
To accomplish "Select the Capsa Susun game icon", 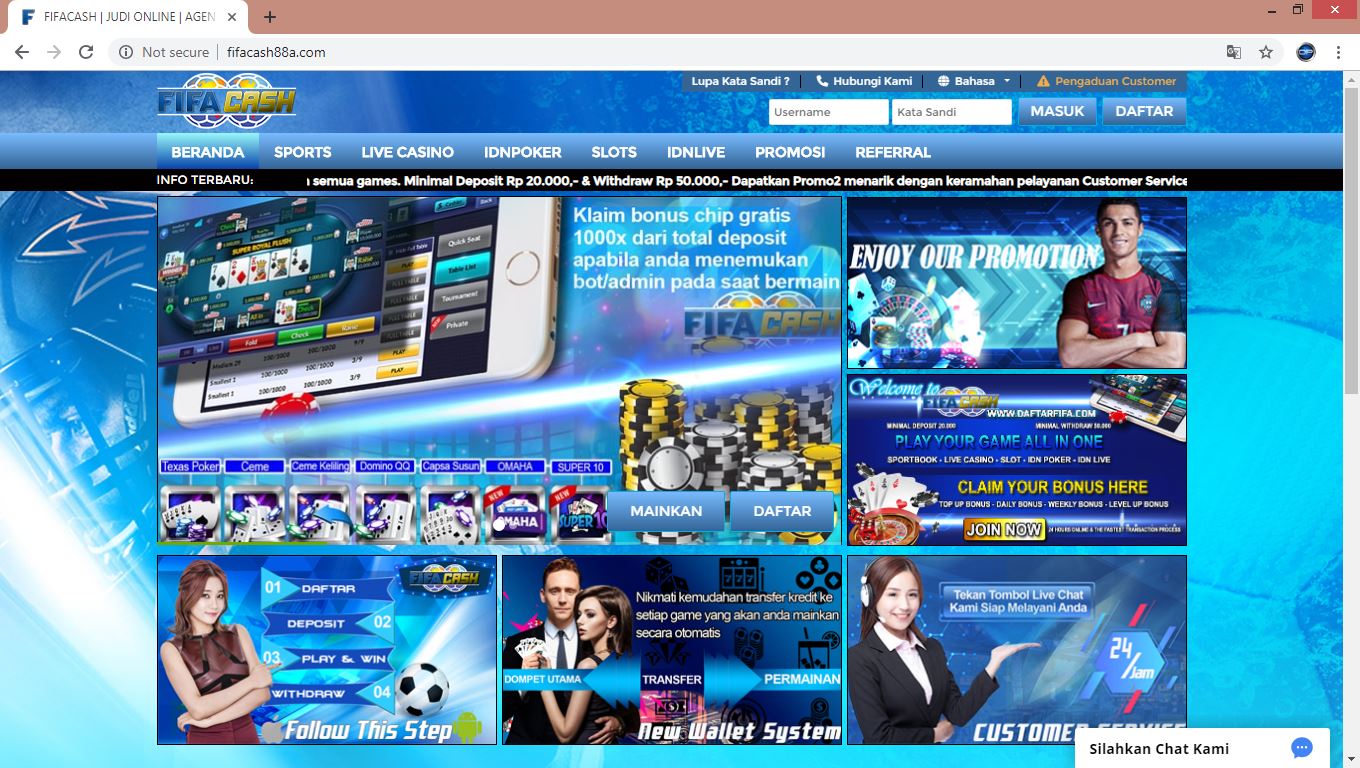I will [x=450, y=514].
